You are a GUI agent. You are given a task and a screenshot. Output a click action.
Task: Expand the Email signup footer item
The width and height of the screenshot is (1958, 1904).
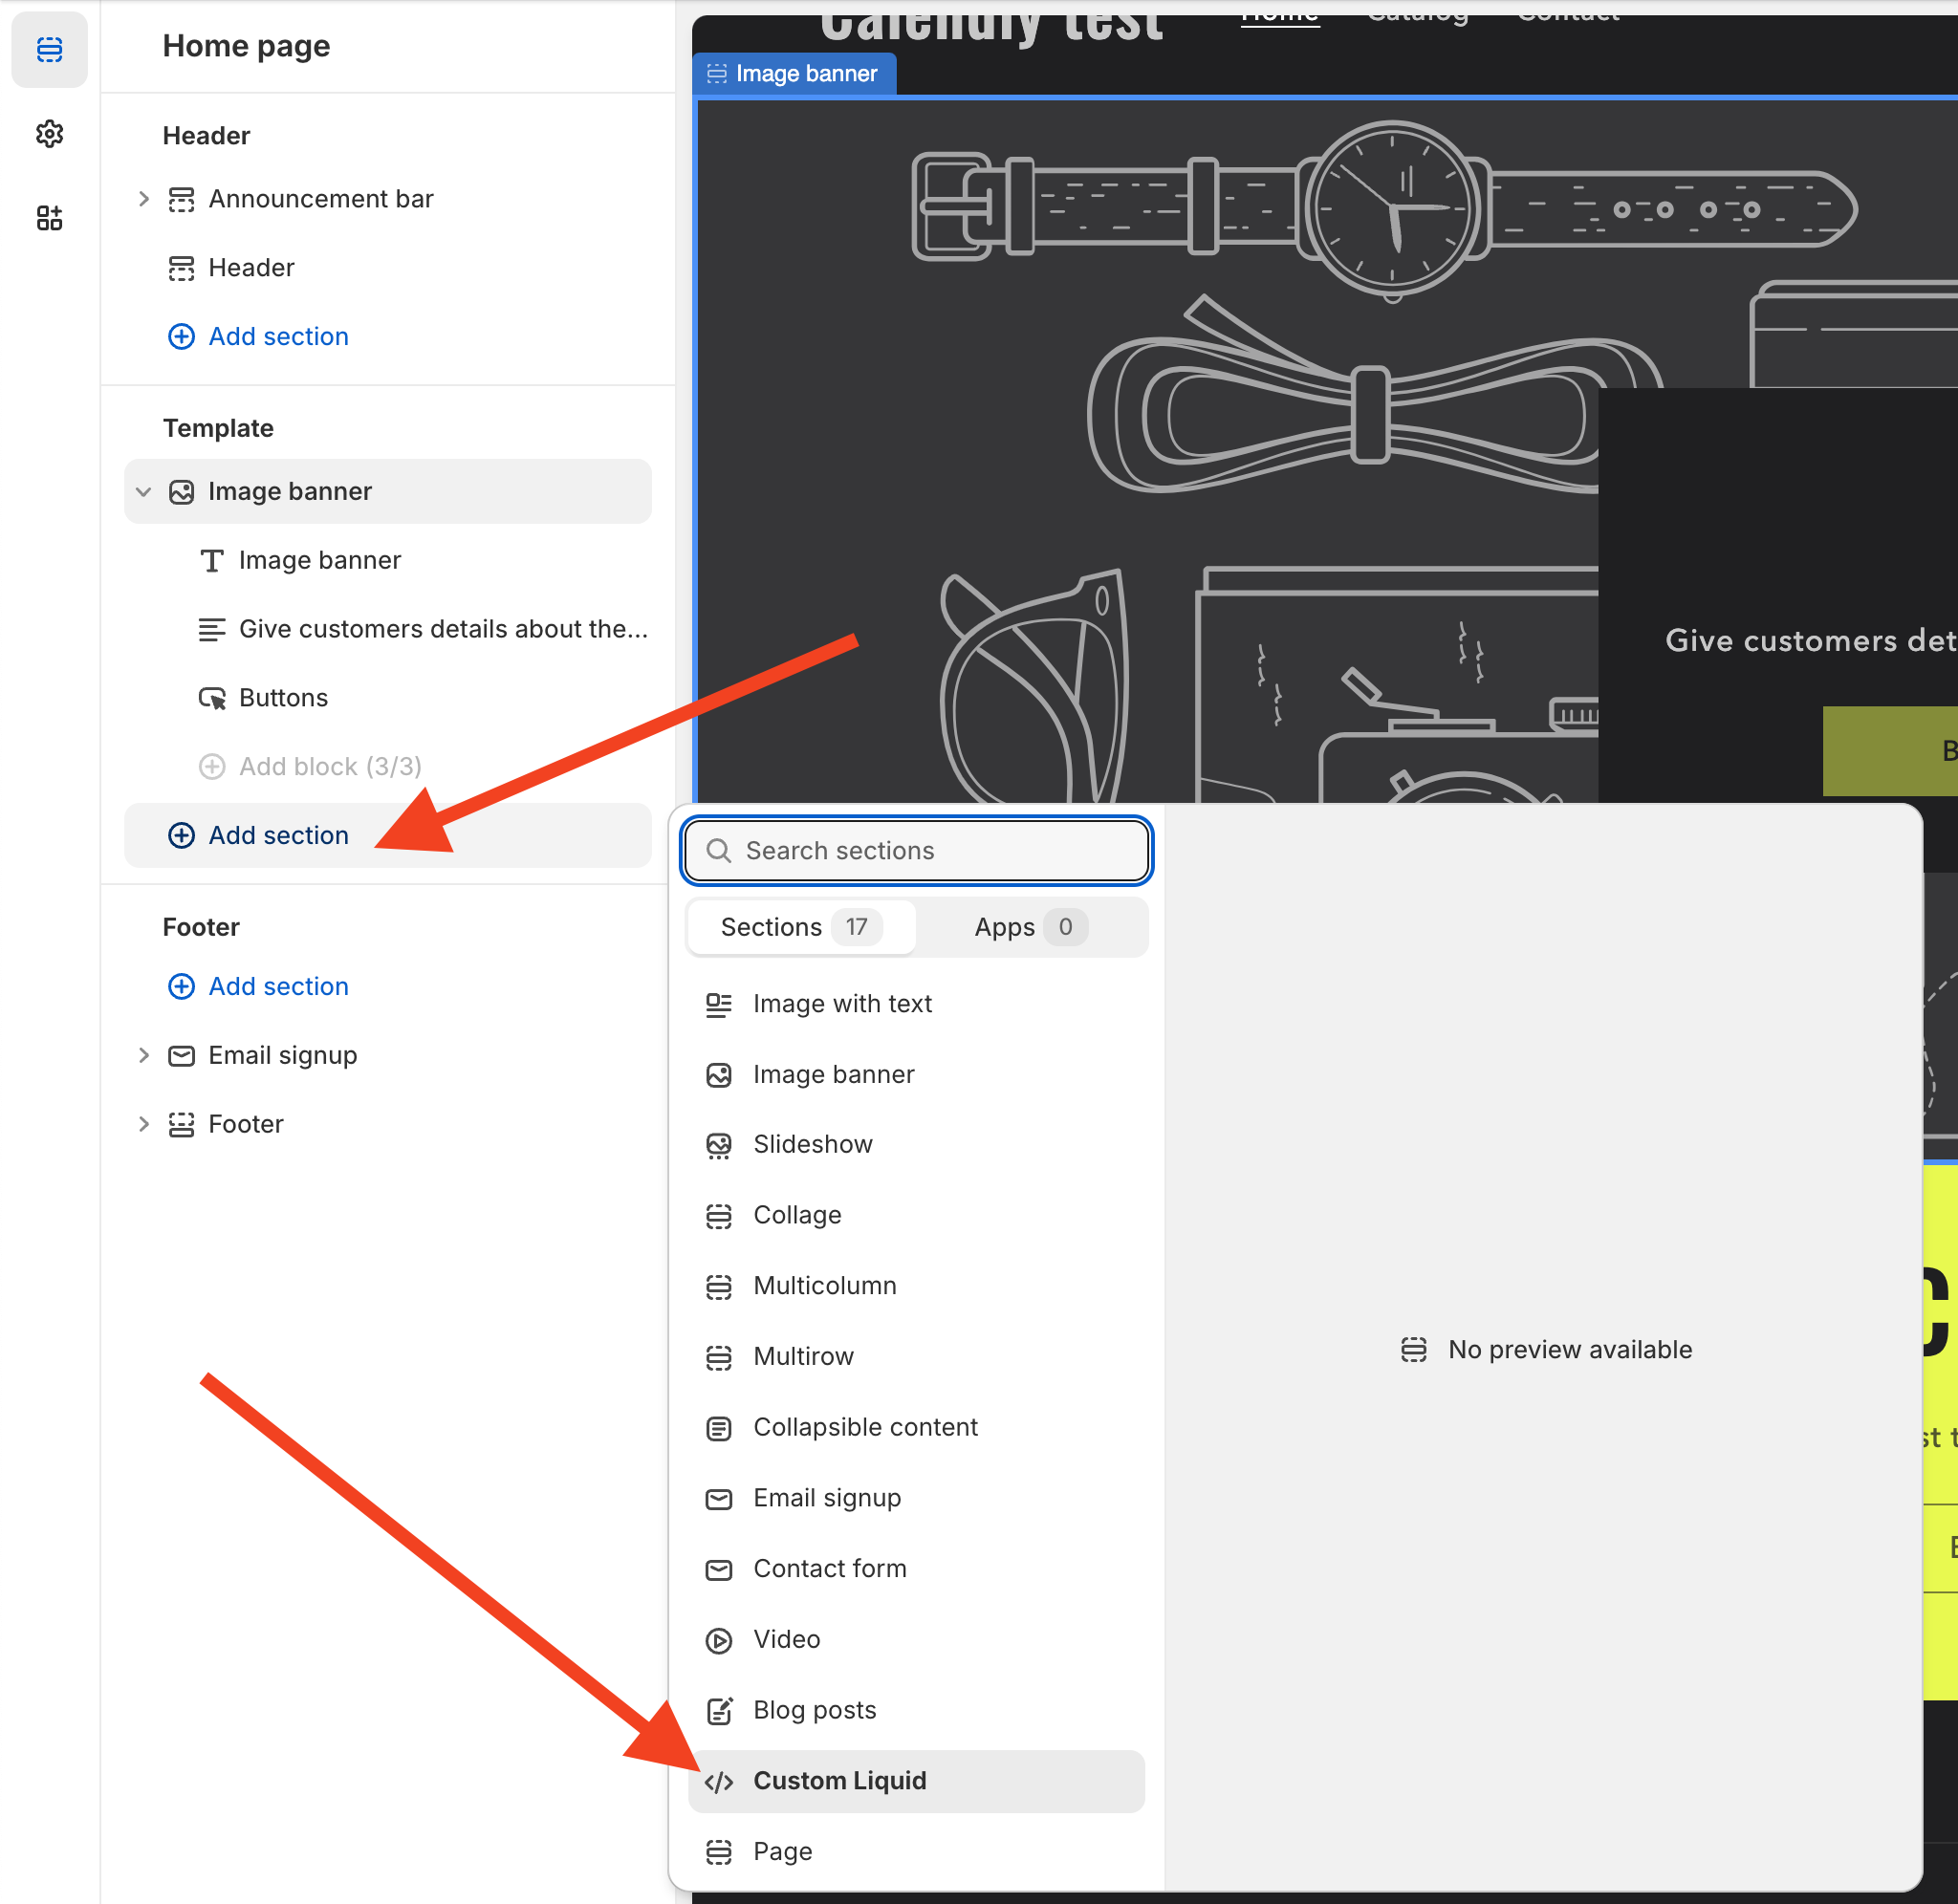[143, 1055]
